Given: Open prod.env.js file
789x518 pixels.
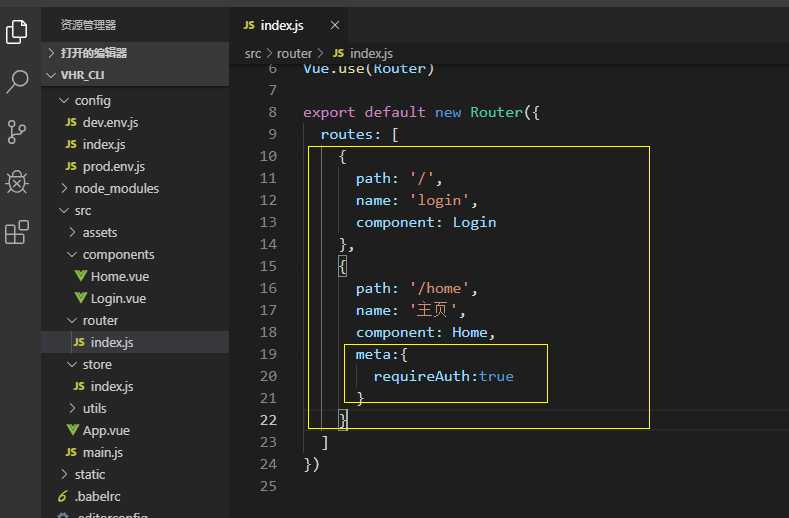Looking at the screenshot, I should [x=135, y=167].
